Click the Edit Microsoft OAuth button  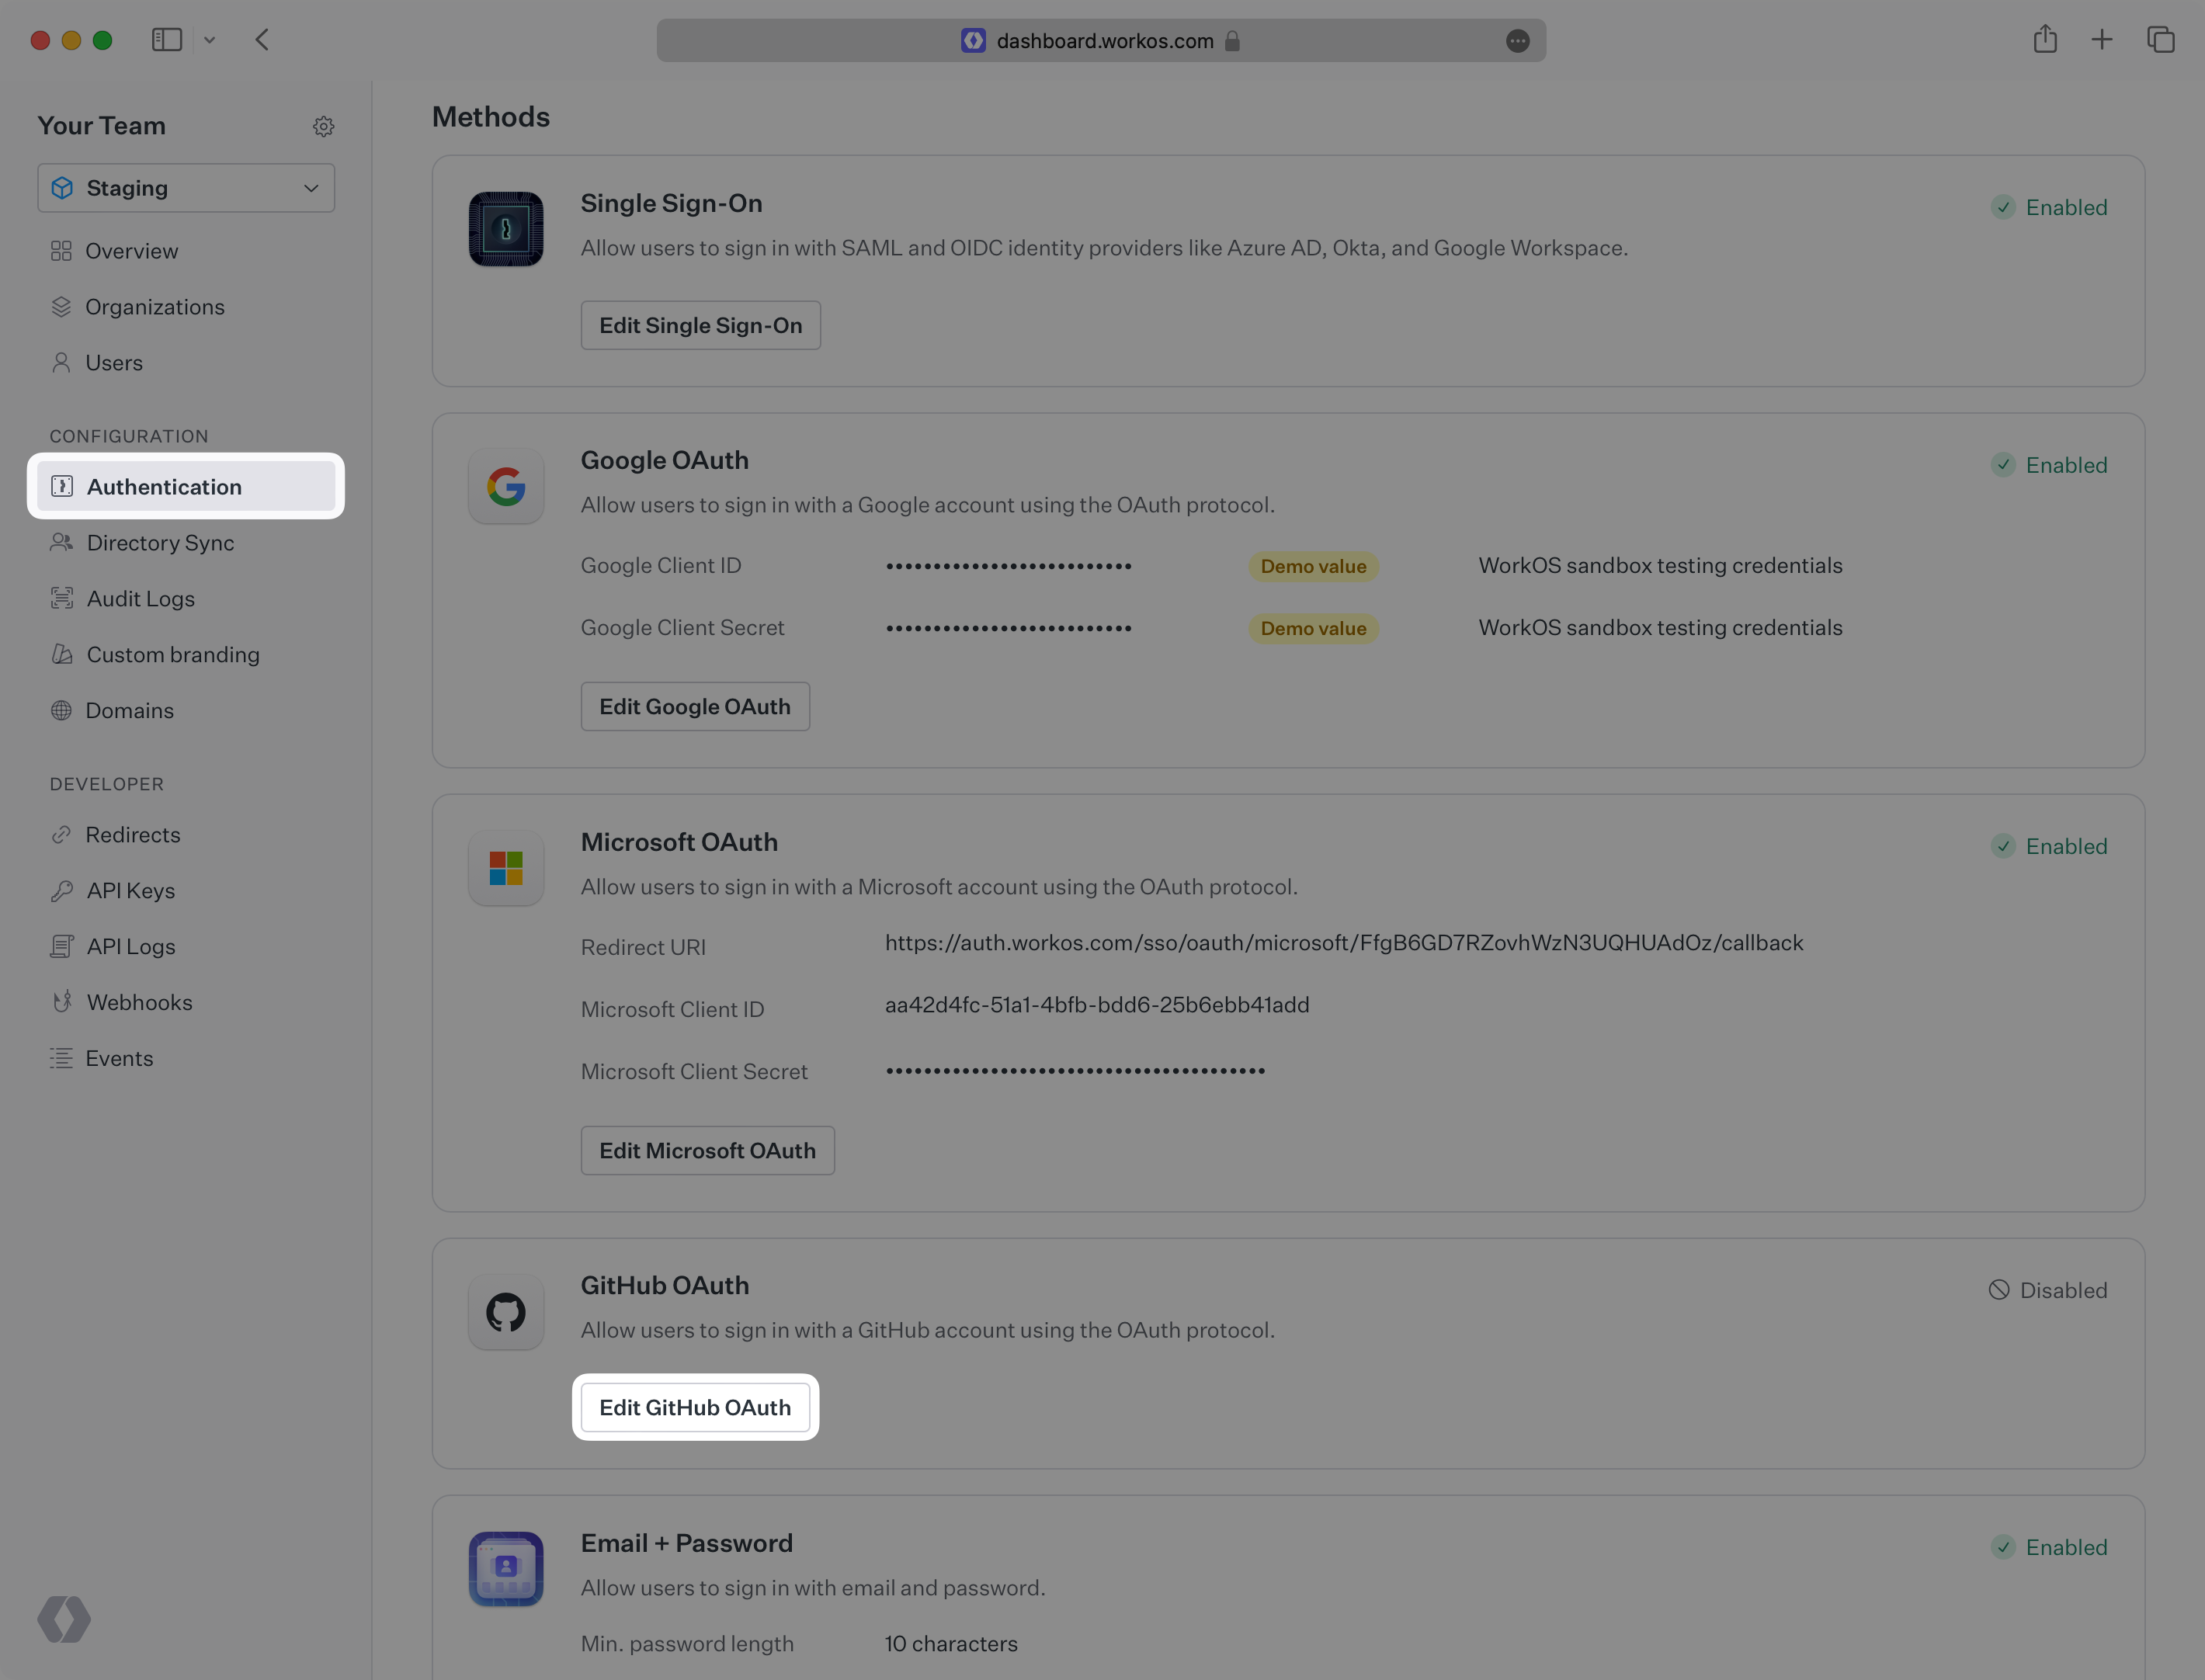[x=707, y=1150]
